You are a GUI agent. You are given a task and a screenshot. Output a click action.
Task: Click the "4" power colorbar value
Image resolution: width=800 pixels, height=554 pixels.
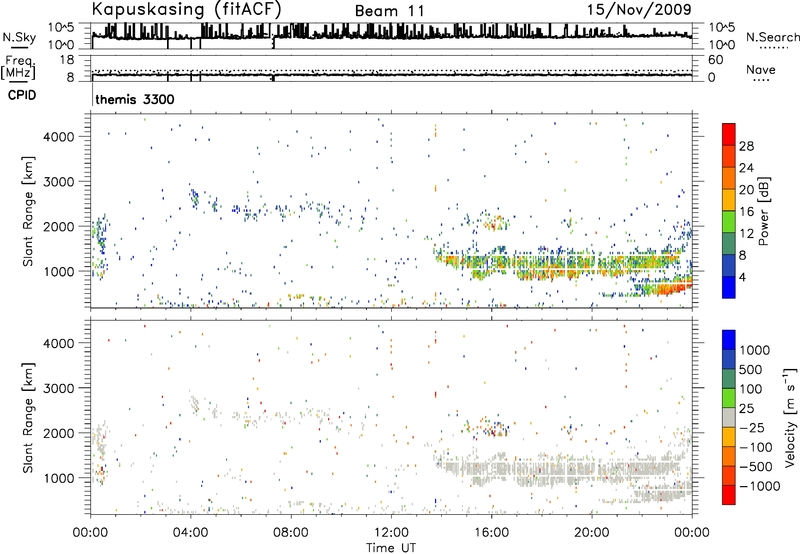743,277
